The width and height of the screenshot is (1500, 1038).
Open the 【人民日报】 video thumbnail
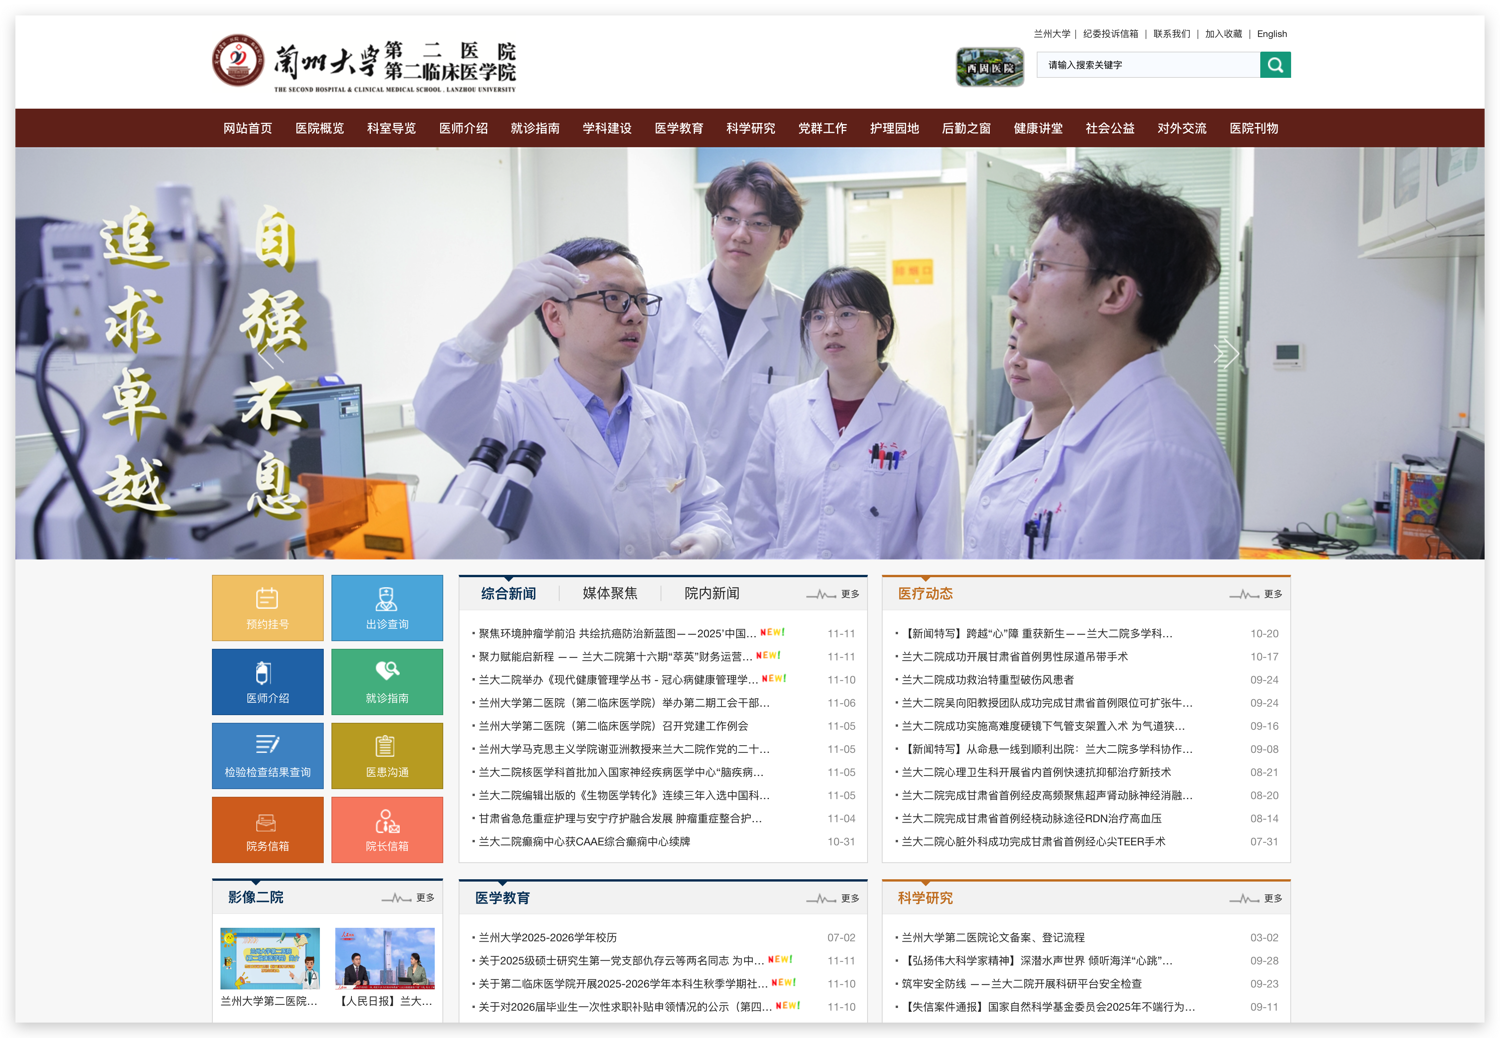tap(387, 960)
